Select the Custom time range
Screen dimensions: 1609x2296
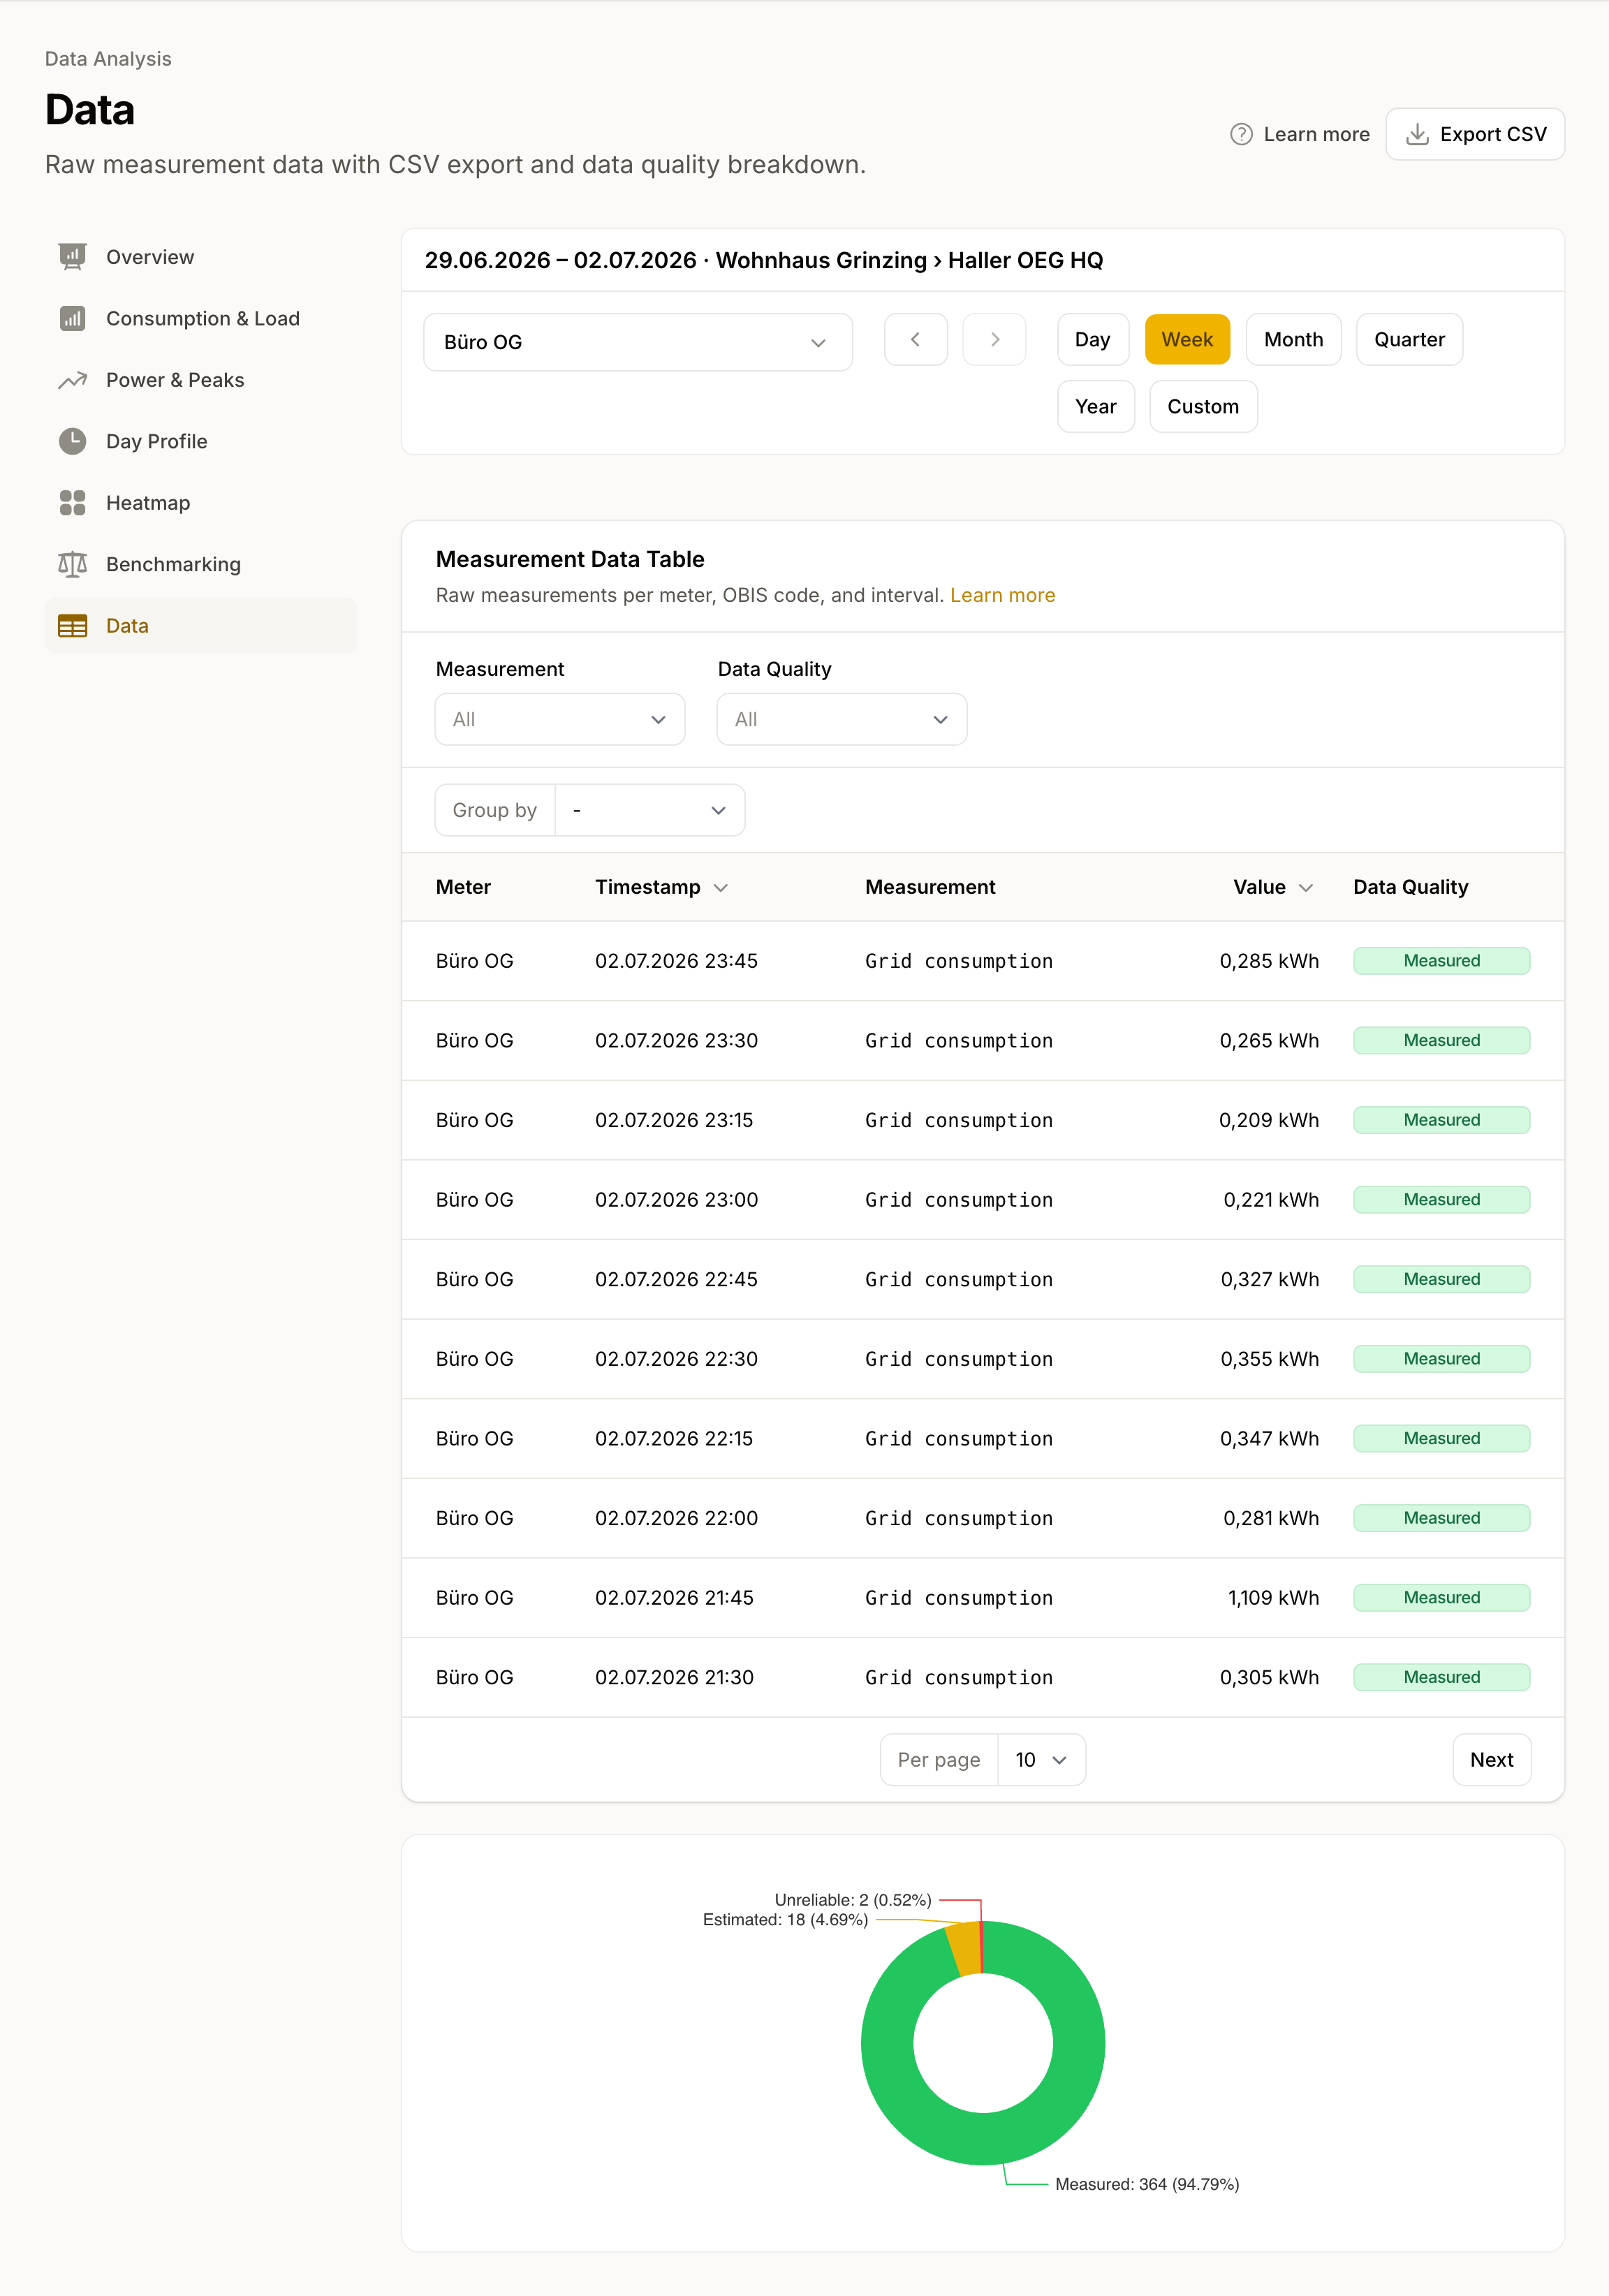point(1203,407)
